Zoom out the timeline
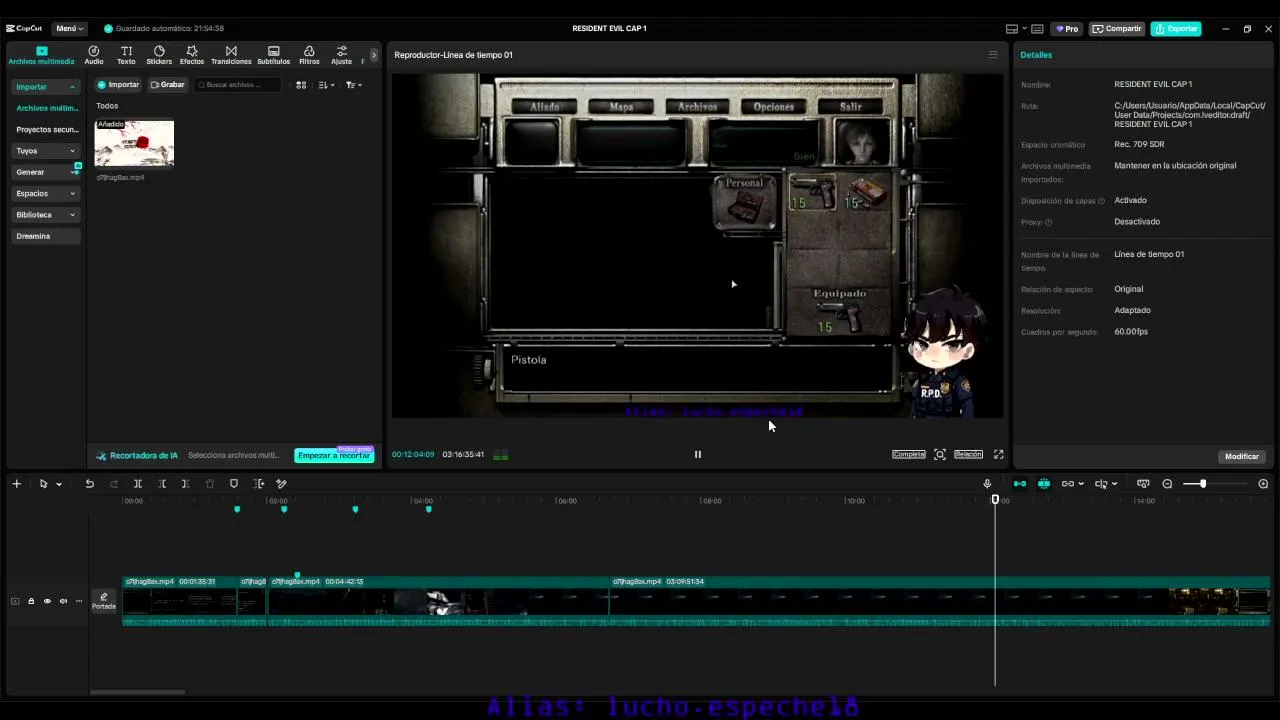The image size is (1280, 720). pyautogui.click(x=1167, y=484)
